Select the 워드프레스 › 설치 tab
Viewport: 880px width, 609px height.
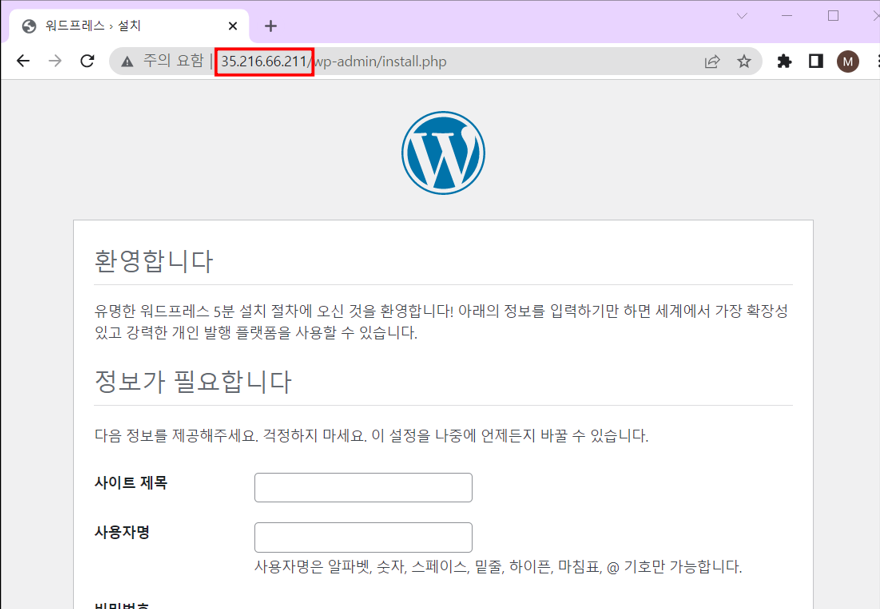pos(129,26)
